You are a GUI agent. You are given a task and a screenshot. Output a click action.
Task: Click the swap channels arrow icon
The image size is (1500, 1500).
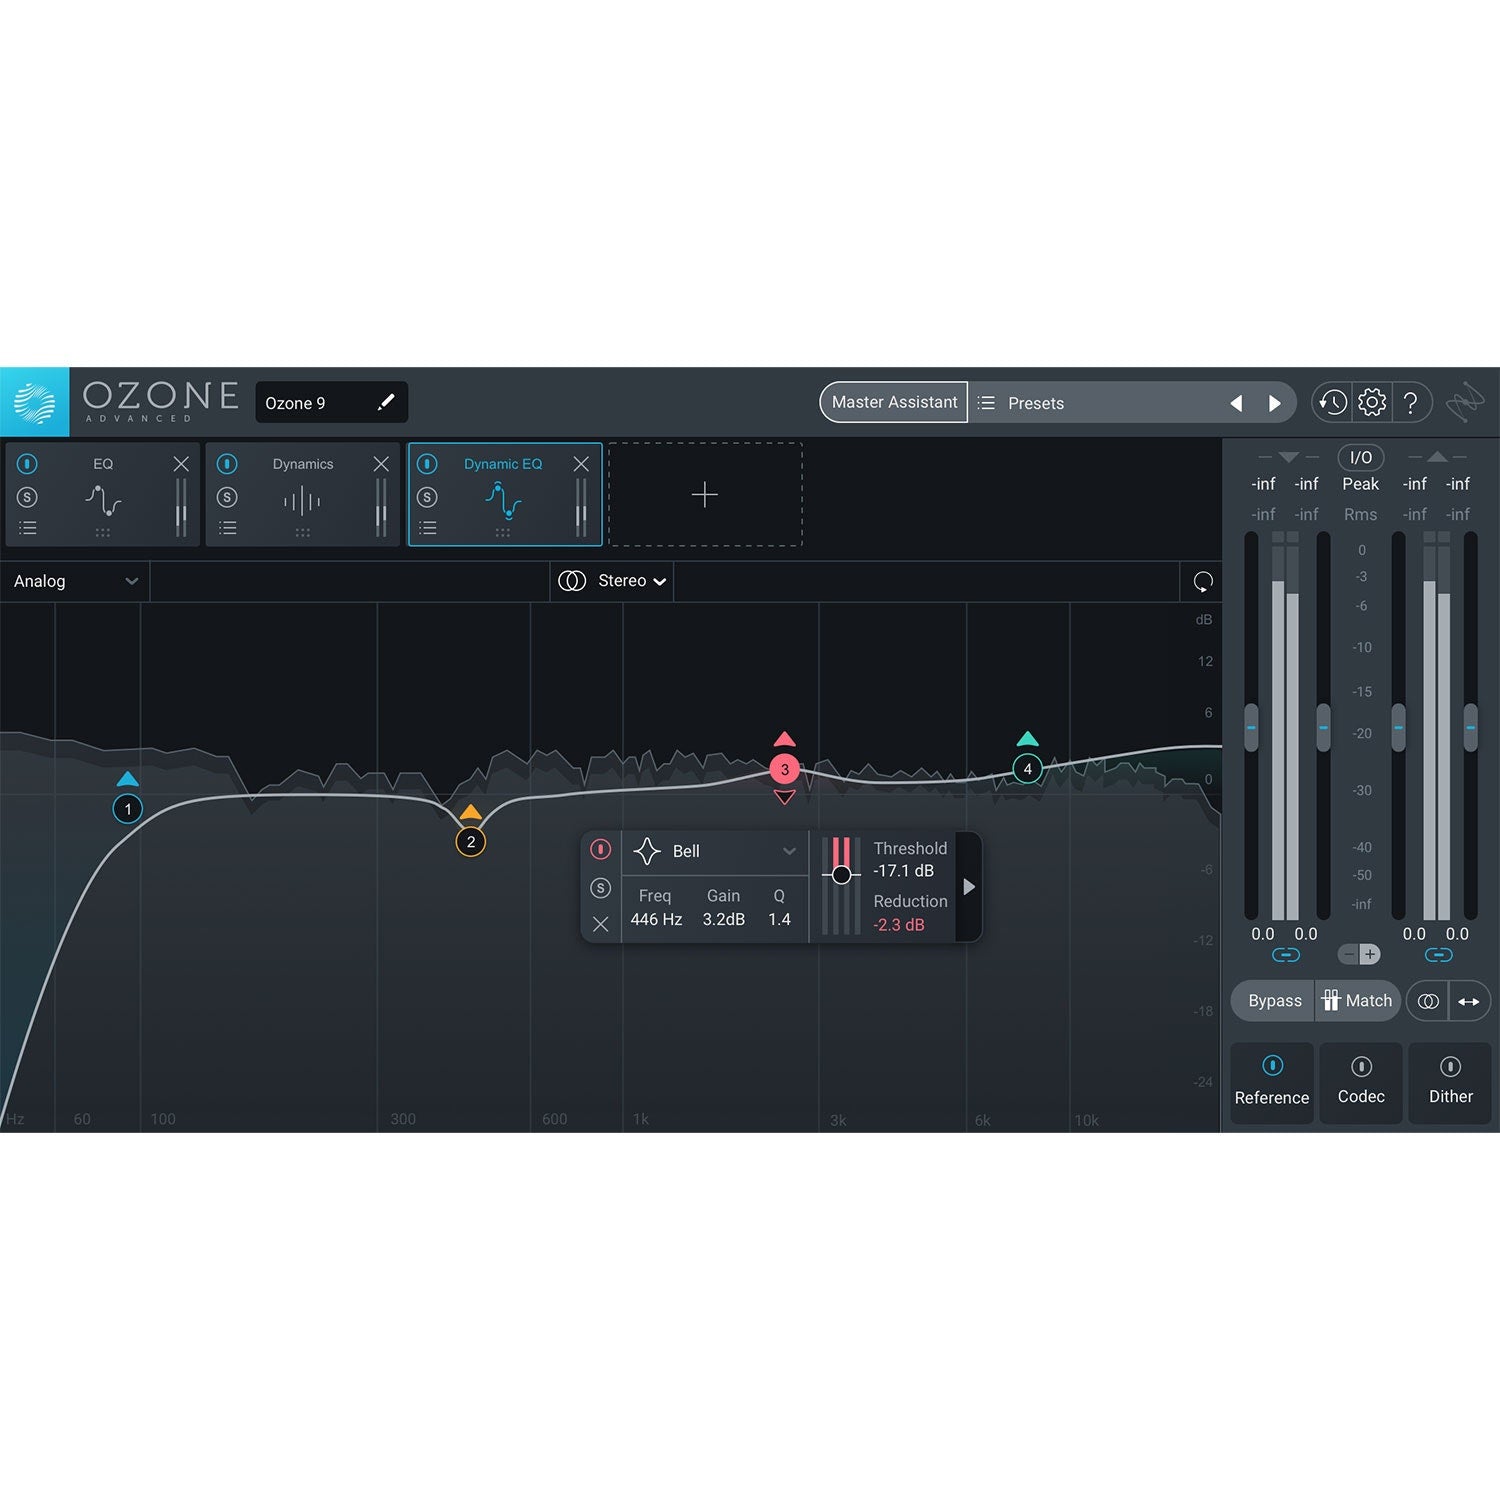(x=1469, y=1001)
